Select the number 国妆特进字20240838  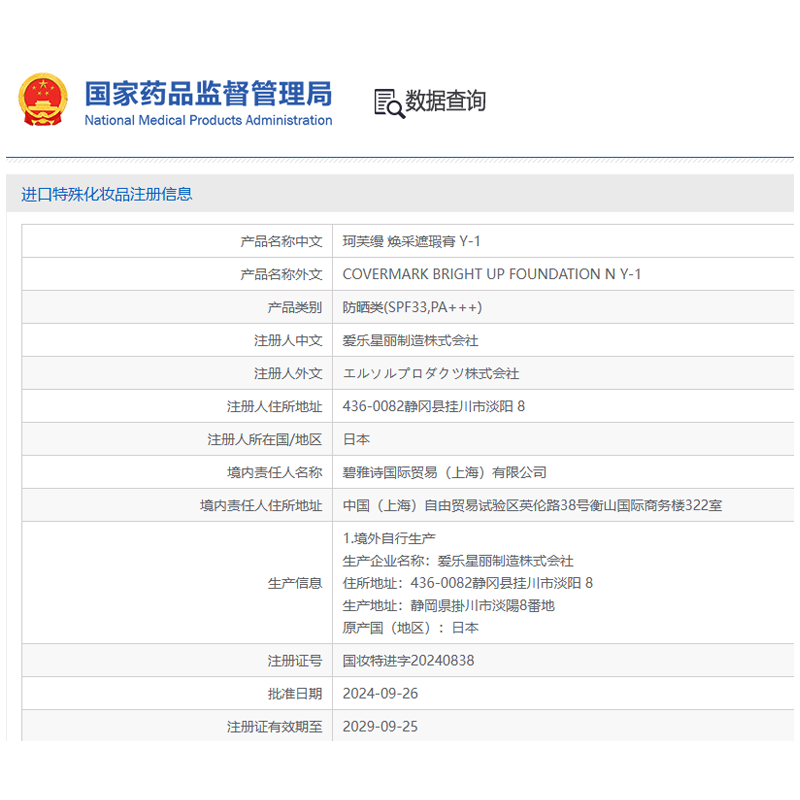408,661
